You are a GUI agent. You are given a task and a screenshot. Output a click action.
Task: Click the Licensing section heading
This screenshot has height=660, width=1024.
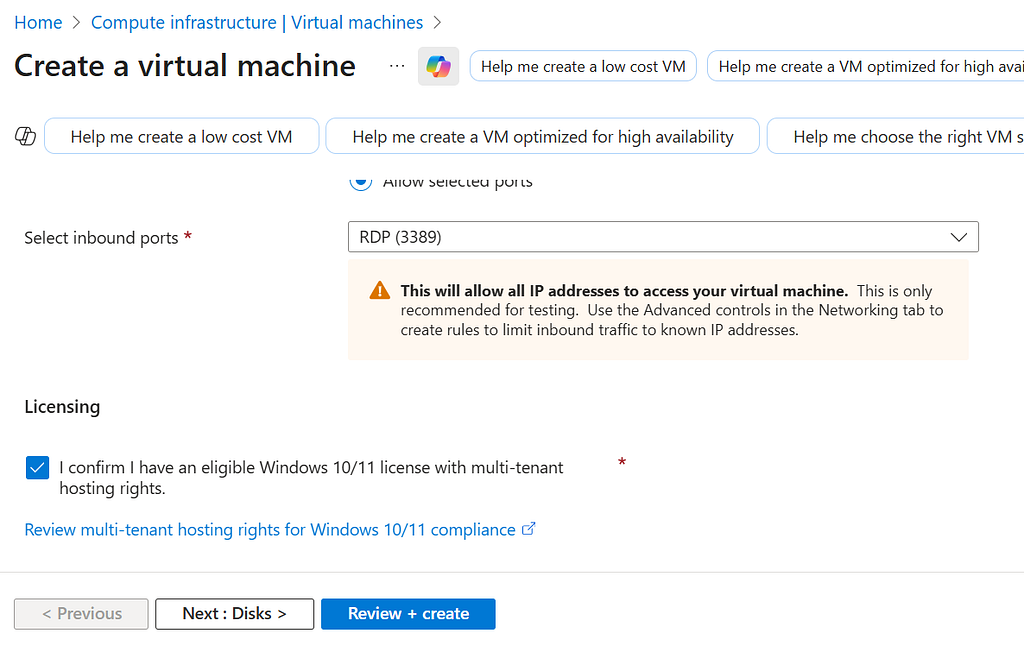point(62,407)
